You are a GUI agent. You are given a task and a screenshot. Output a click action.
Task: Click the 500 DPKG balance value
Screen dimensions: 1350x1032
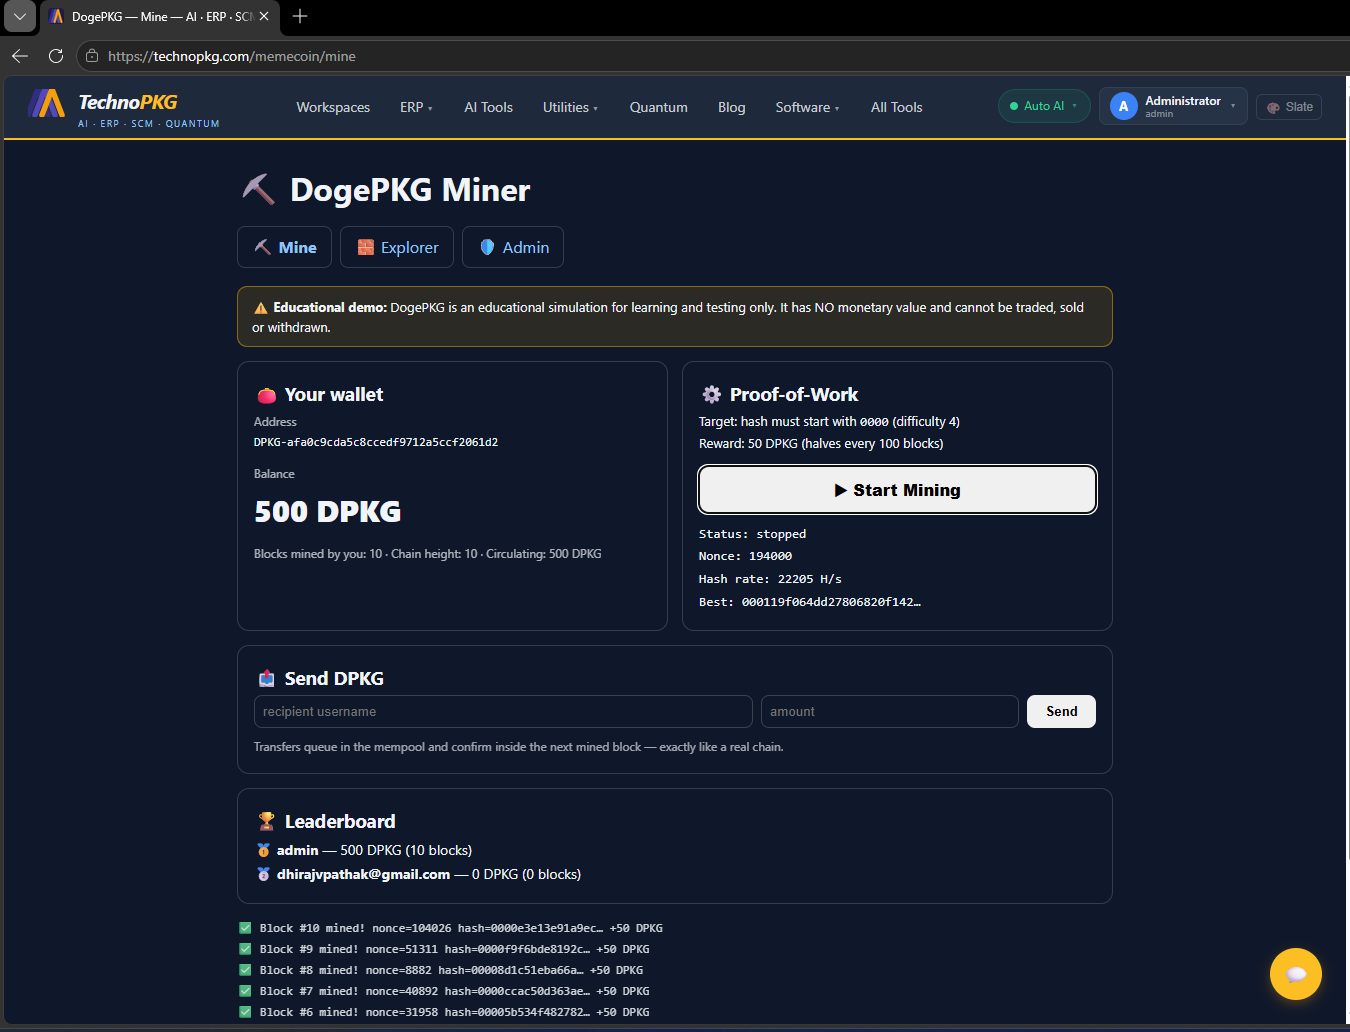tap(327, 512)
